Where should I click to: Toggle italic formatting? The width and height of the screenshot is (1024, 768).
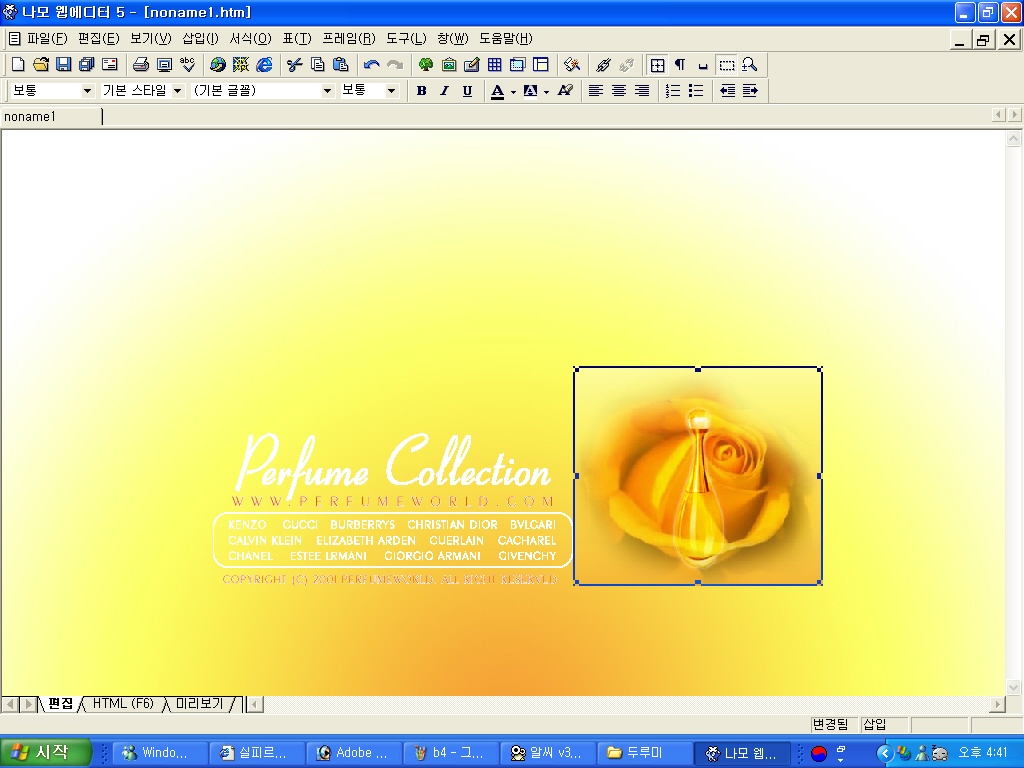point(444,91)
